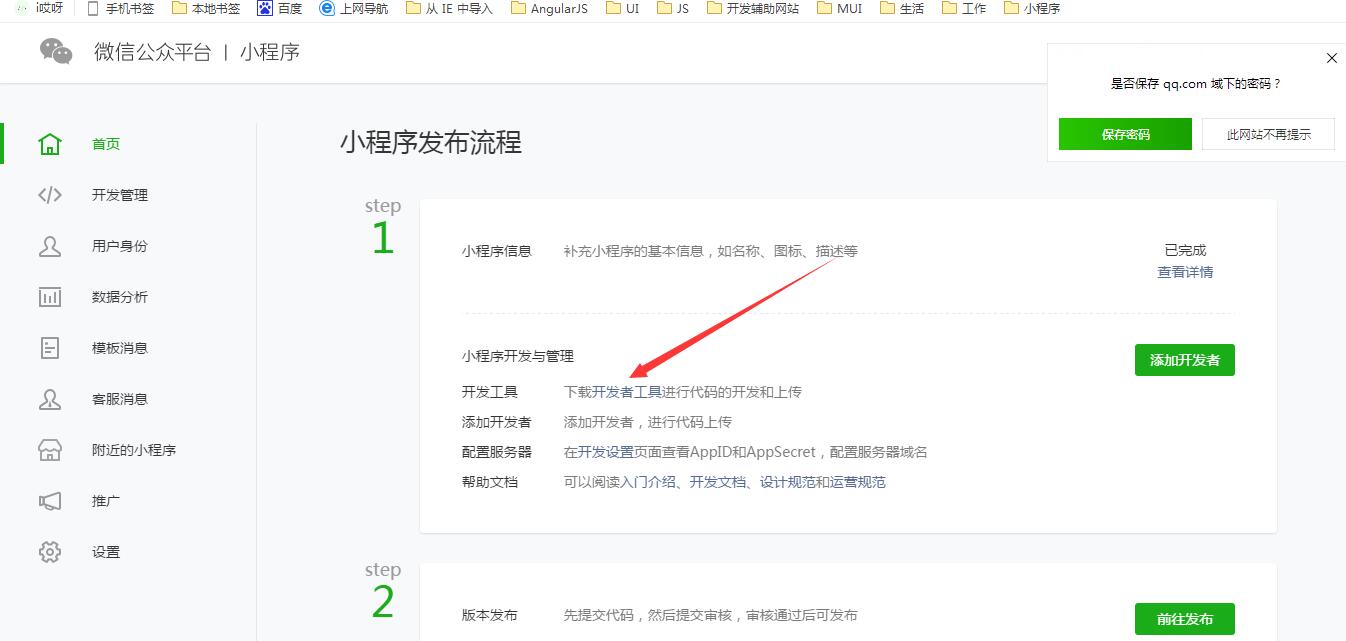Click the document icon for 模板消息
The image size is (1346, 641).
(50, 348)
